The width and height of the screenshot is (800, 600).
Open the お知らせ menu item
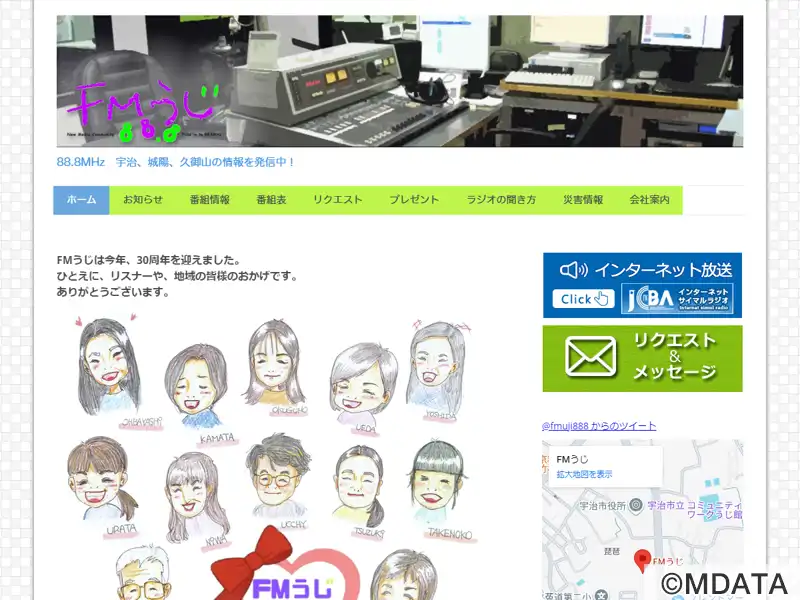coord(143,200)
